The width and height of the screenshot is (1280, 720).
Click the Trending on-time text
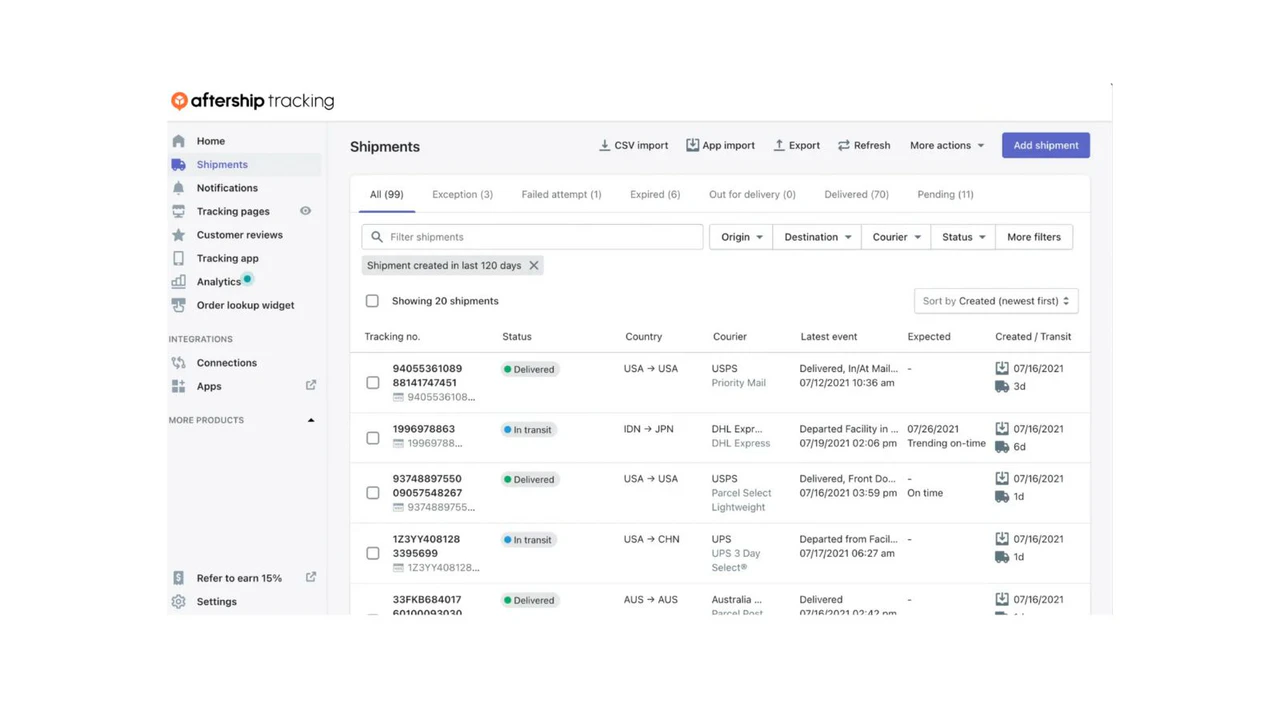click(x=946, y=443)
